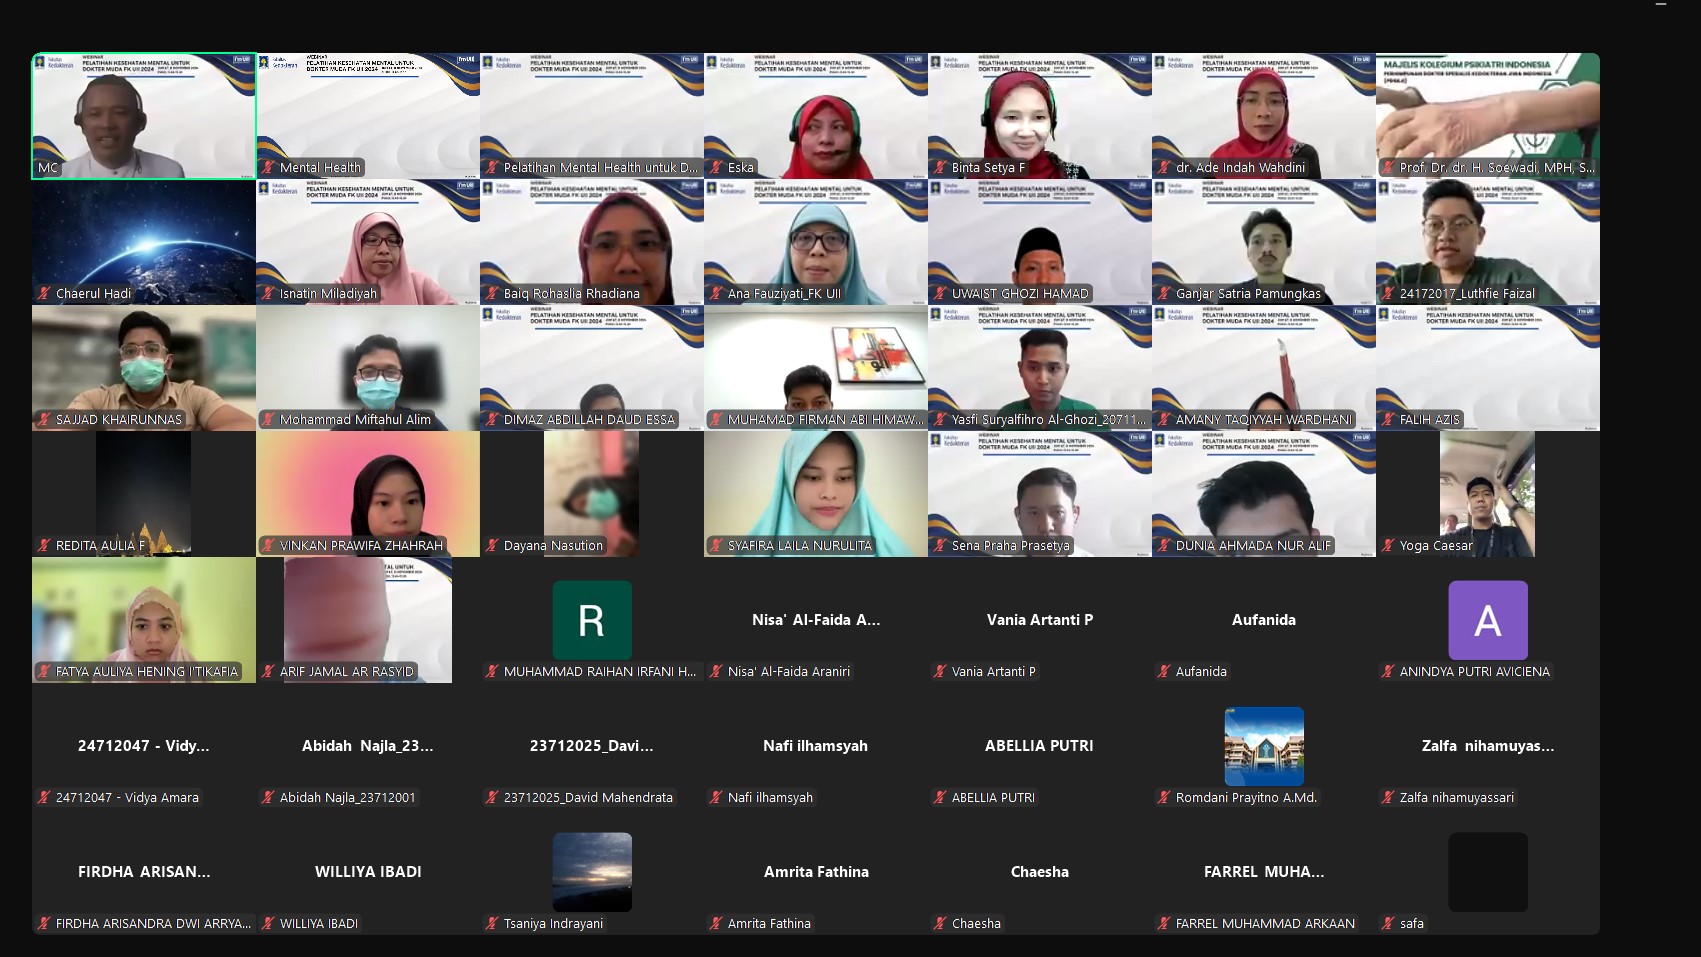Toggle the mute icon beside Zalfa nihamuyassari
The image size is (1701, 957).
pyautogui.click(x=1388, y=797)
